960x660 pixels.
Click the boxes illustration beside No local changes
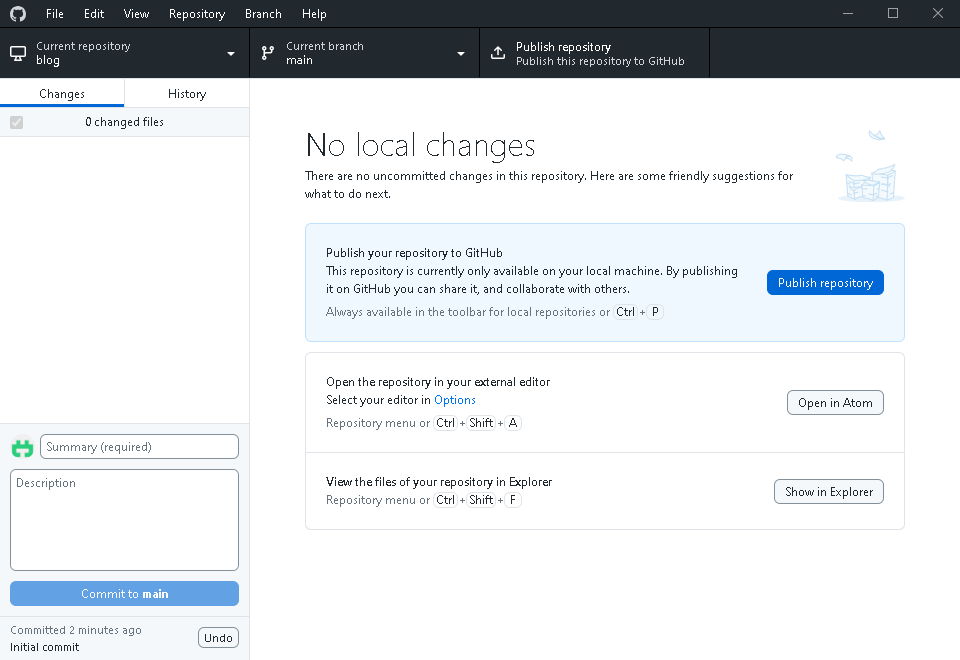[869, 168]
